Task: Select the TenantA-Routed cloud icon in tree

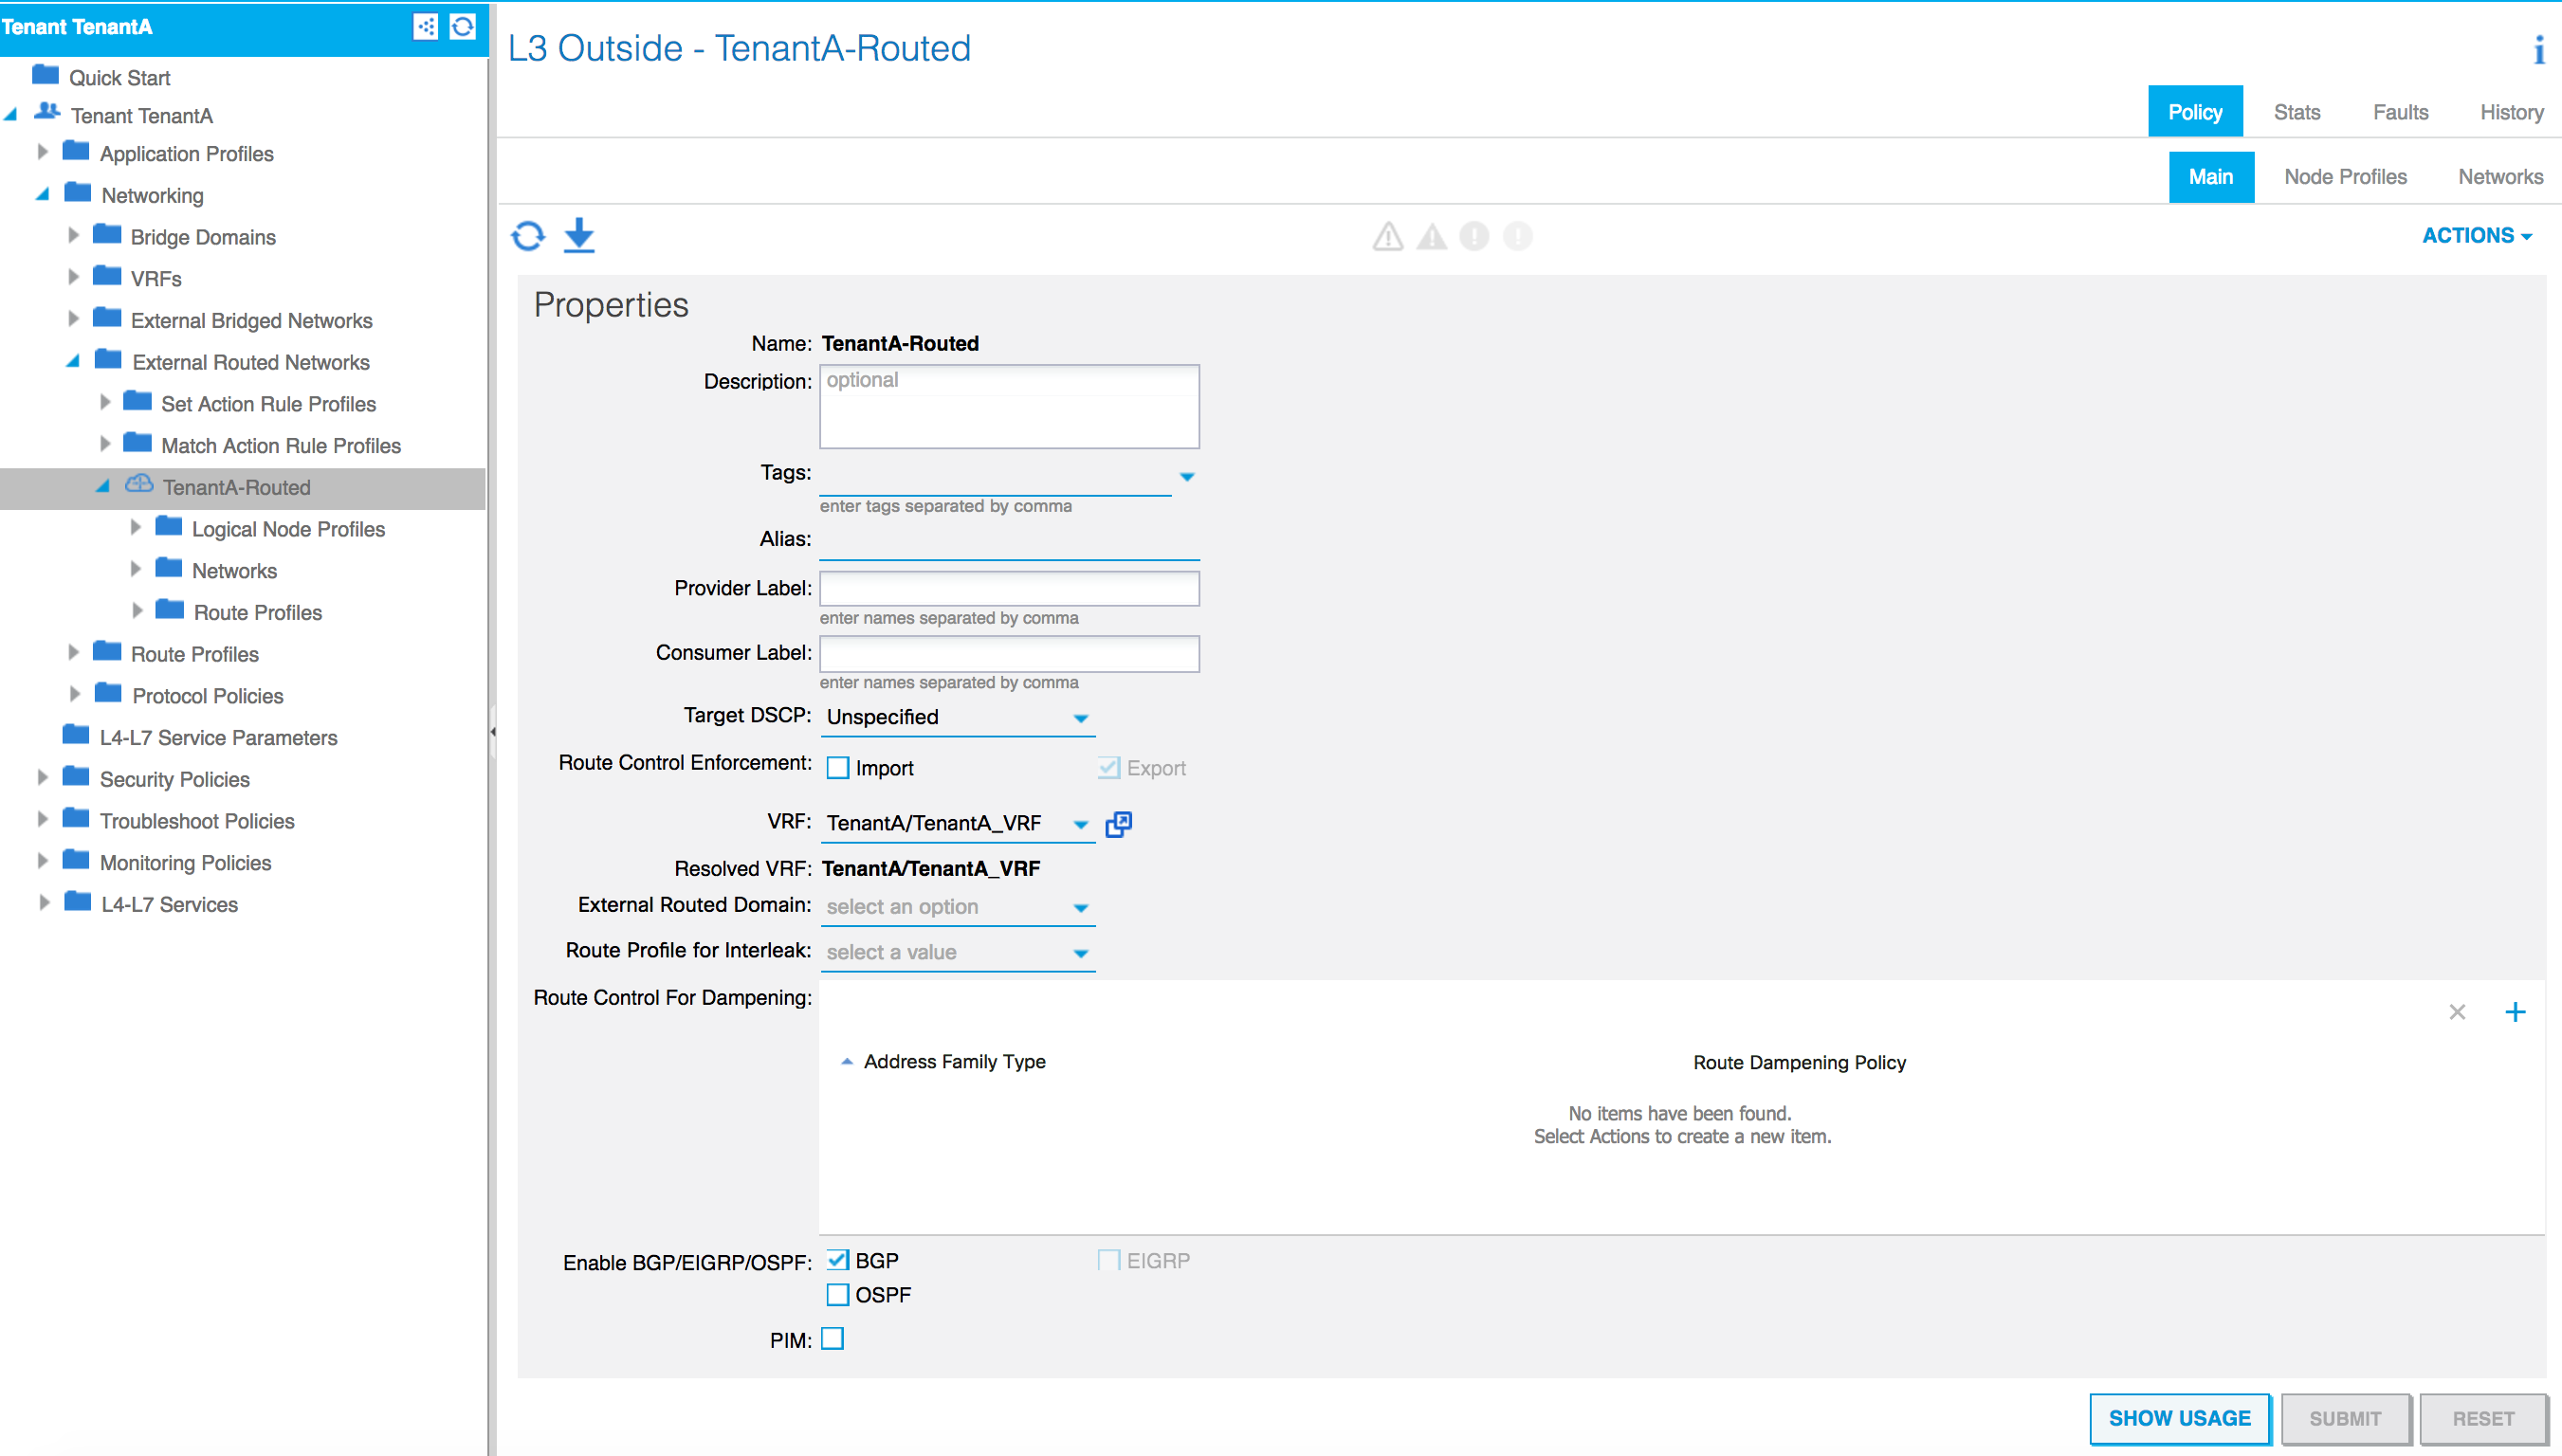Action: [139, 485]
